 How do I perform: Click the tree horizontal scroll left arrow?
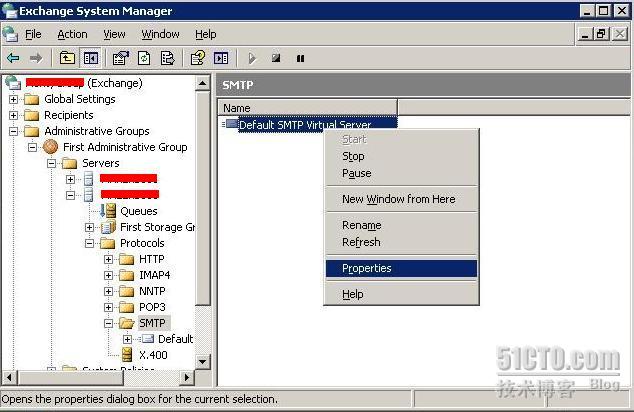click(x=9, y=378)
